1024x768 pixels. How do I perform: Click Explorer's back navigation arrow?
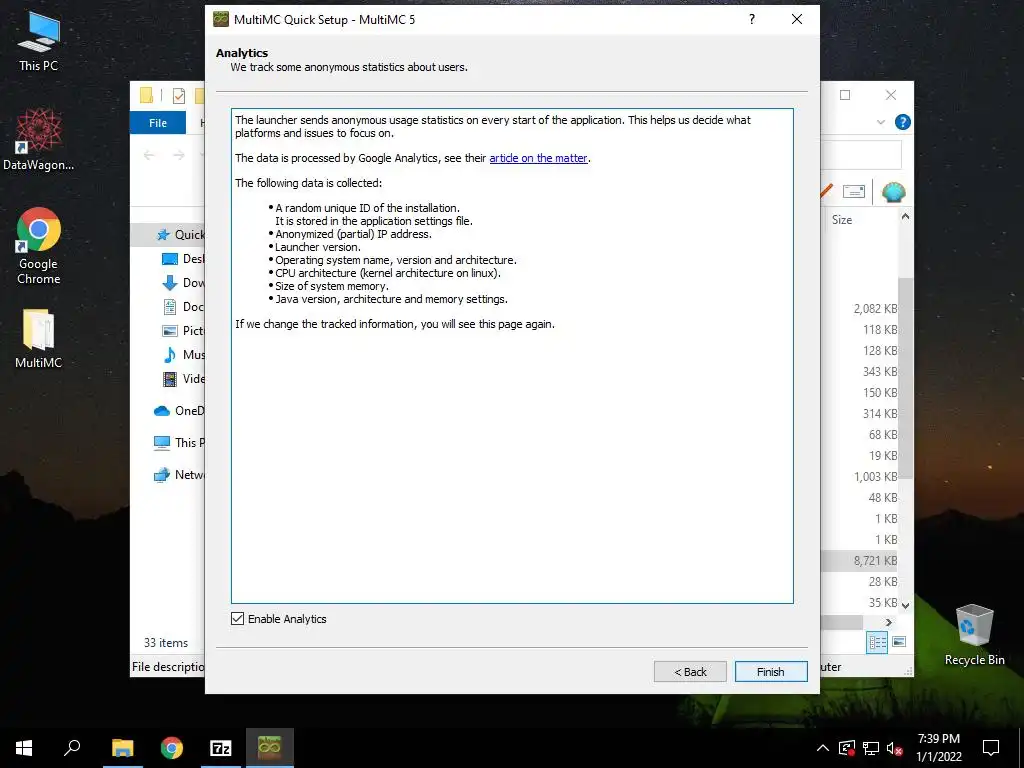click(150, 155)
